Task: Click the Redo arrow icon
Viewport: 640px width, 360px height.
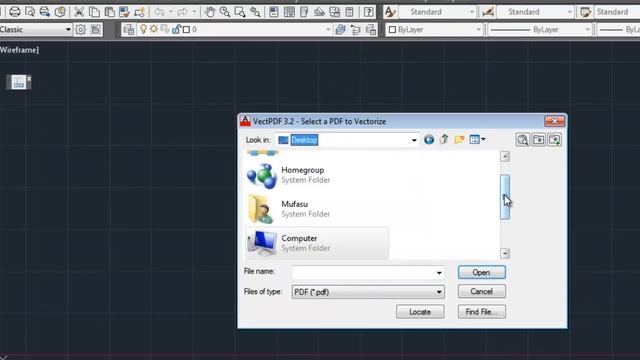Action: point(183,12)
